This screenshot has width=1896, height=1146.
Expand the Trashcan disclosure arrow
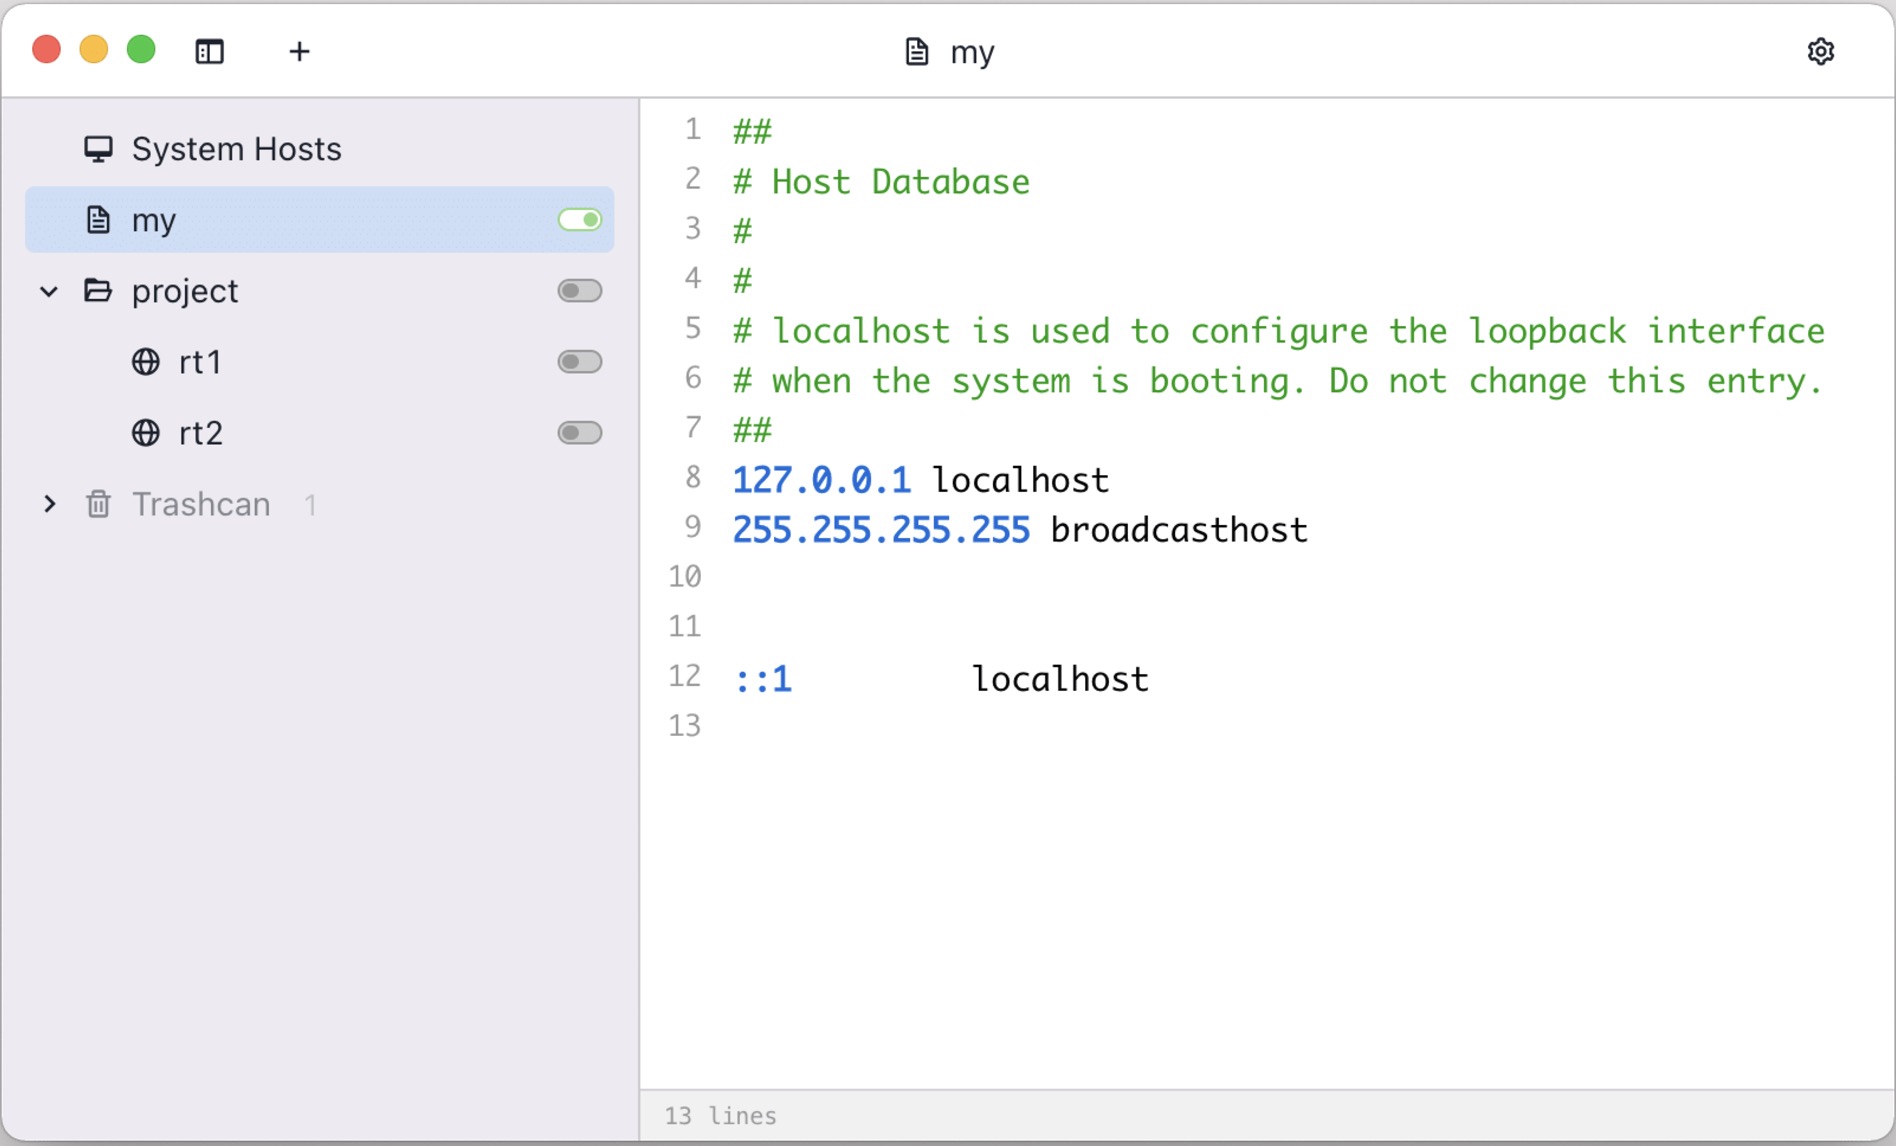point(49,504)
